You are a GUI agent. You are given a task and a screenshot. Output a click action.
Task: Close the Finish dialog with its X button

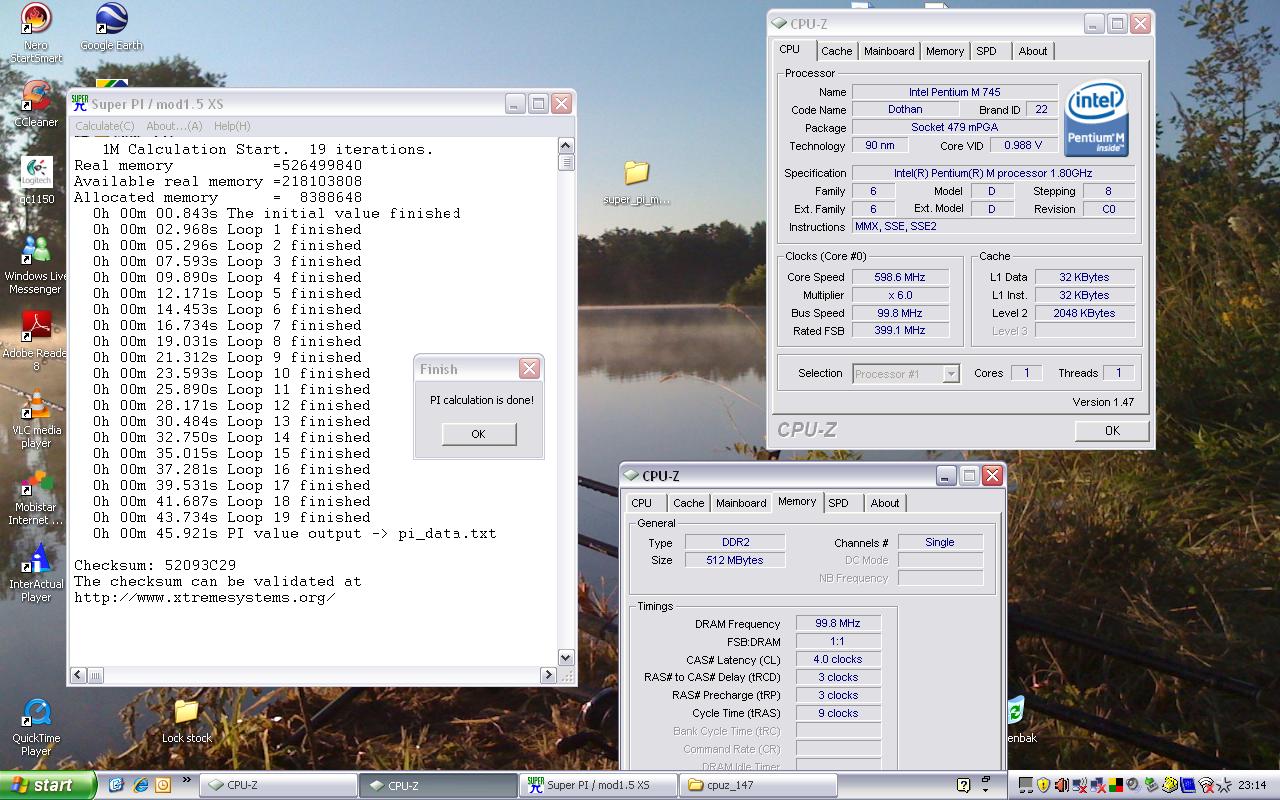click(530, 369)
